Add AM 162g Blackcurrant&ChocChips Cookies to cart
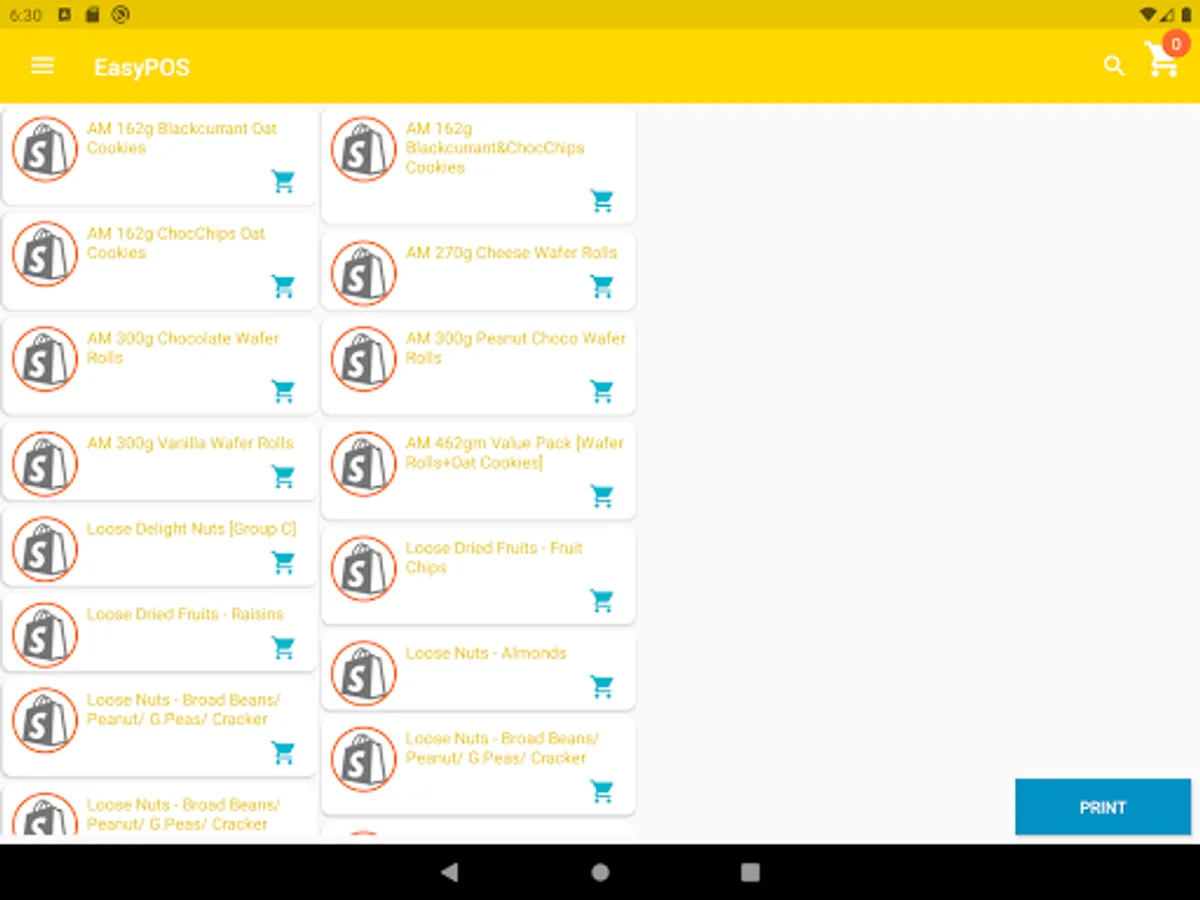Screen dimensions: 1200x900 602,201
